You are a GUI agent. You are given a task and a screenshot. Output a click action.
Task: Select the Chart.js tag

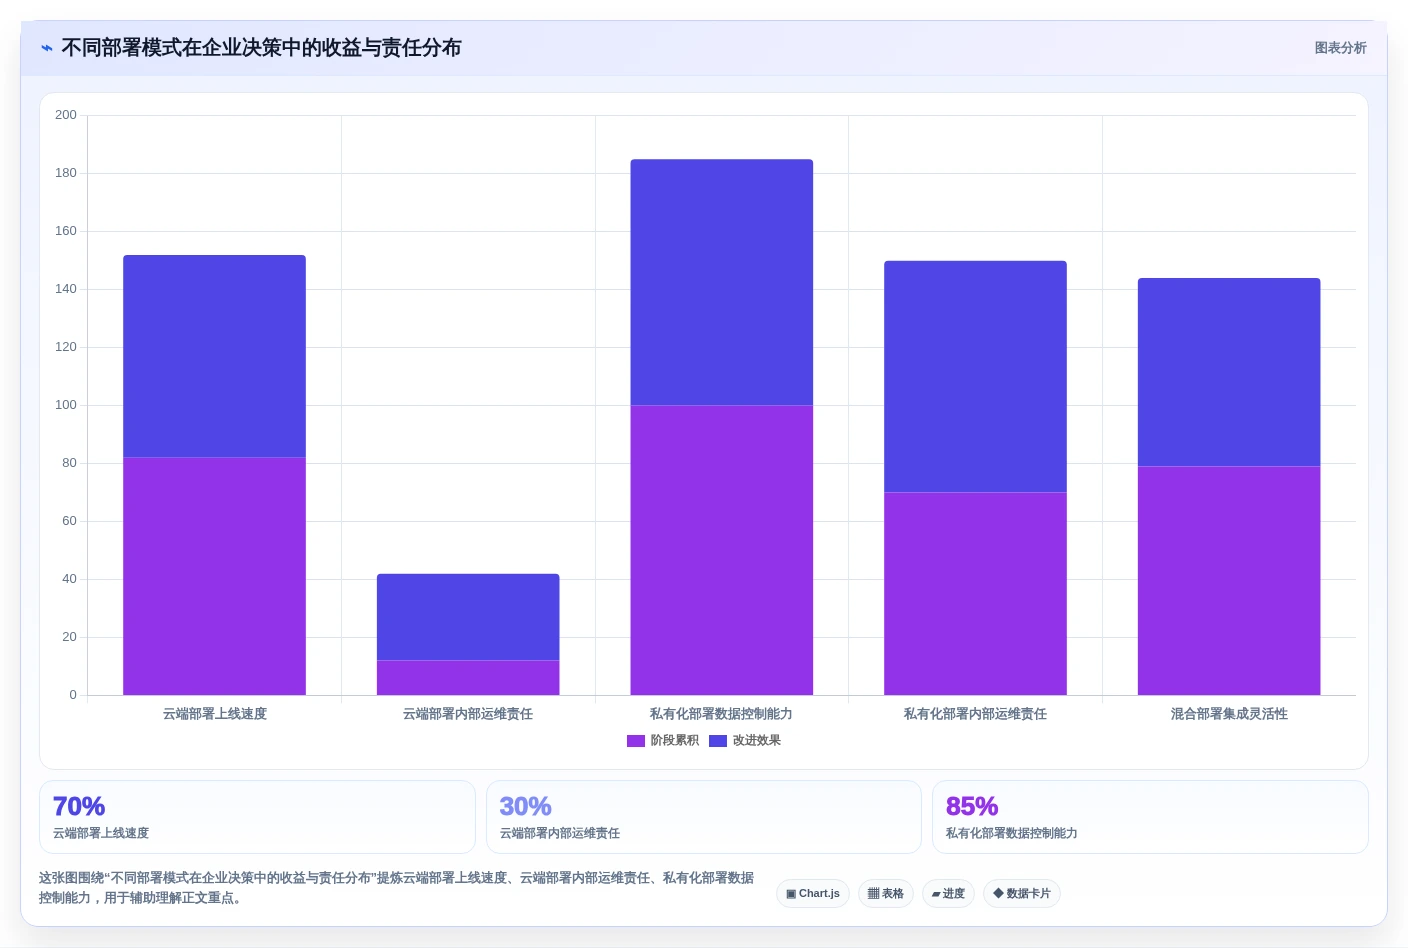click(813, 894)
